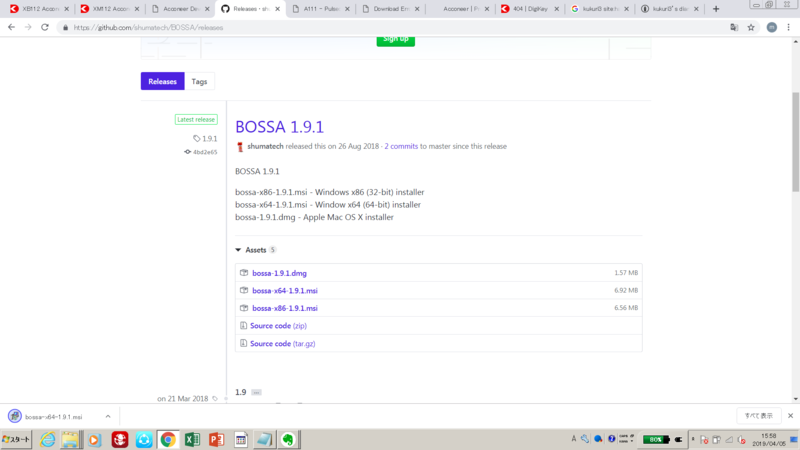Open the shumatech author profile link

pos(265,146)
